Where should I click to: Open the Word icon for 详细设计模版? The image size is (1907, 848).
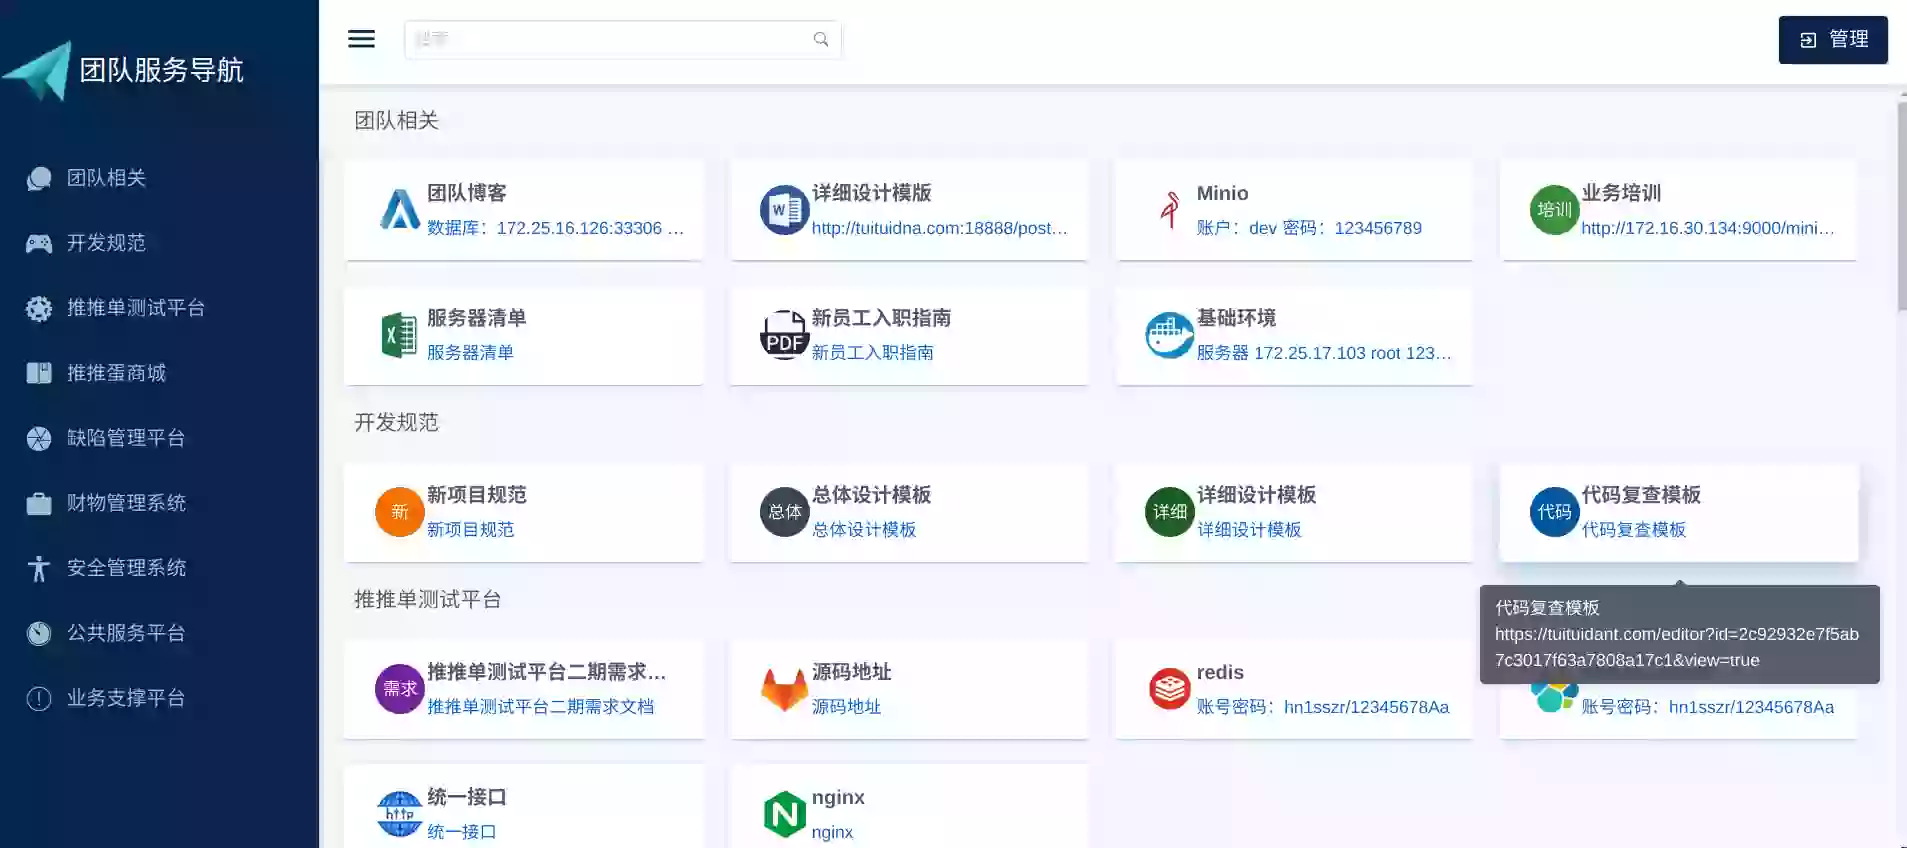[x=784, y=210]
